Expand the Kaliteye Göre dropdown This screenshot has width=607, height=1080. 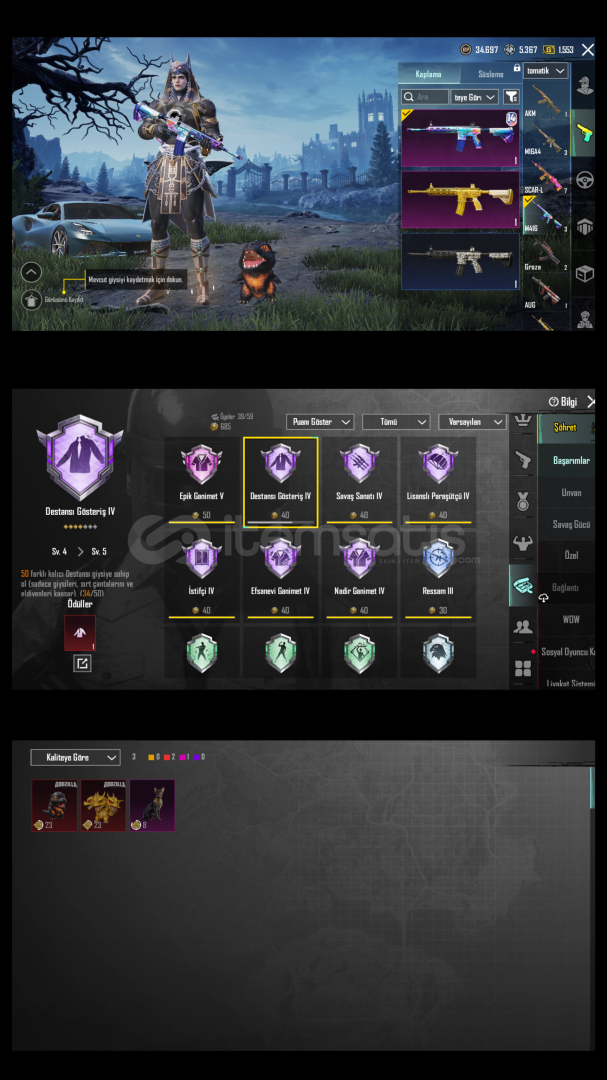[75, 757]
